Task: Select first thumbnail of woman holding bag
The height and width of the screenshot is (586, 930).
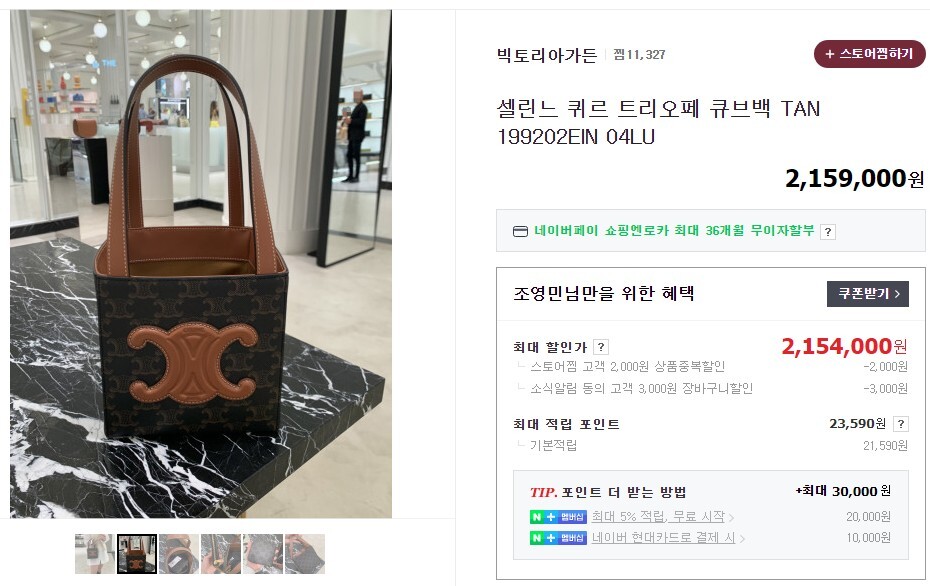Action: point(95,554)
